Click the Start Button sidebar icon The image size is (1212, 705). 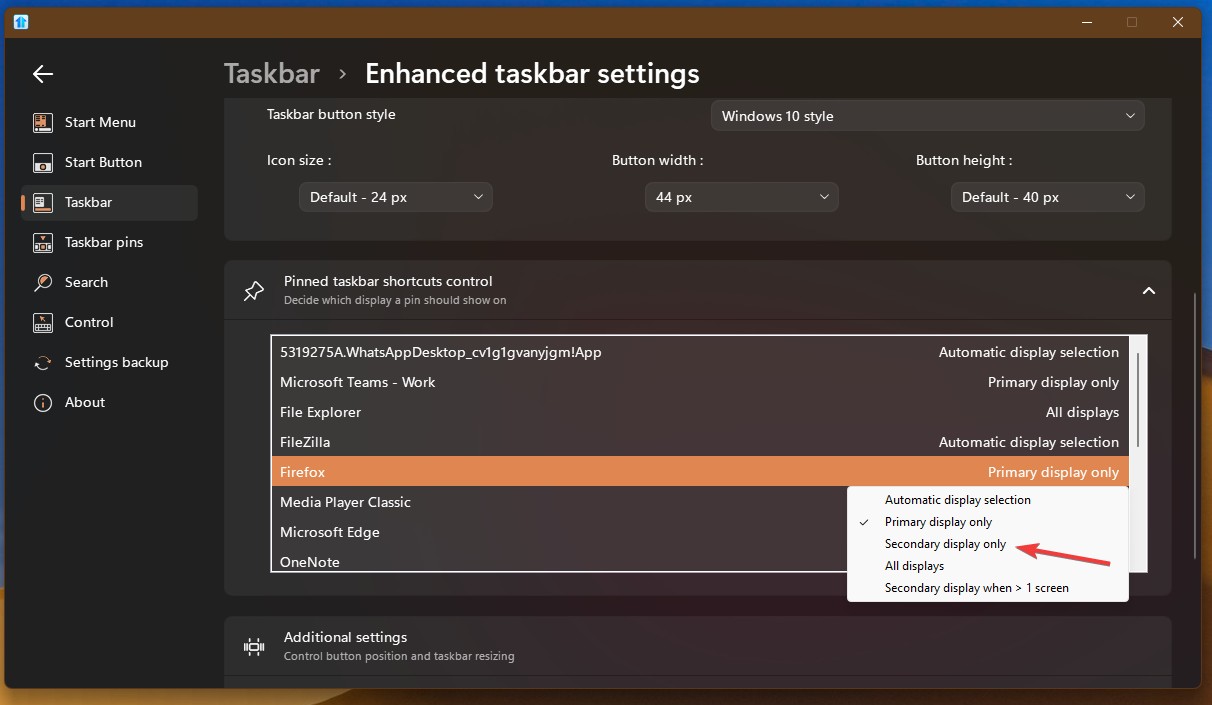coord(42,162)
